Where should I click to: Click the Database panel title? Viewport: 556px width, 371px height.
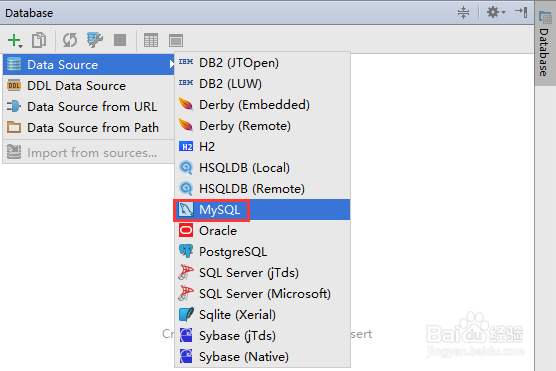pyautogui.click(x=29, y=13)
